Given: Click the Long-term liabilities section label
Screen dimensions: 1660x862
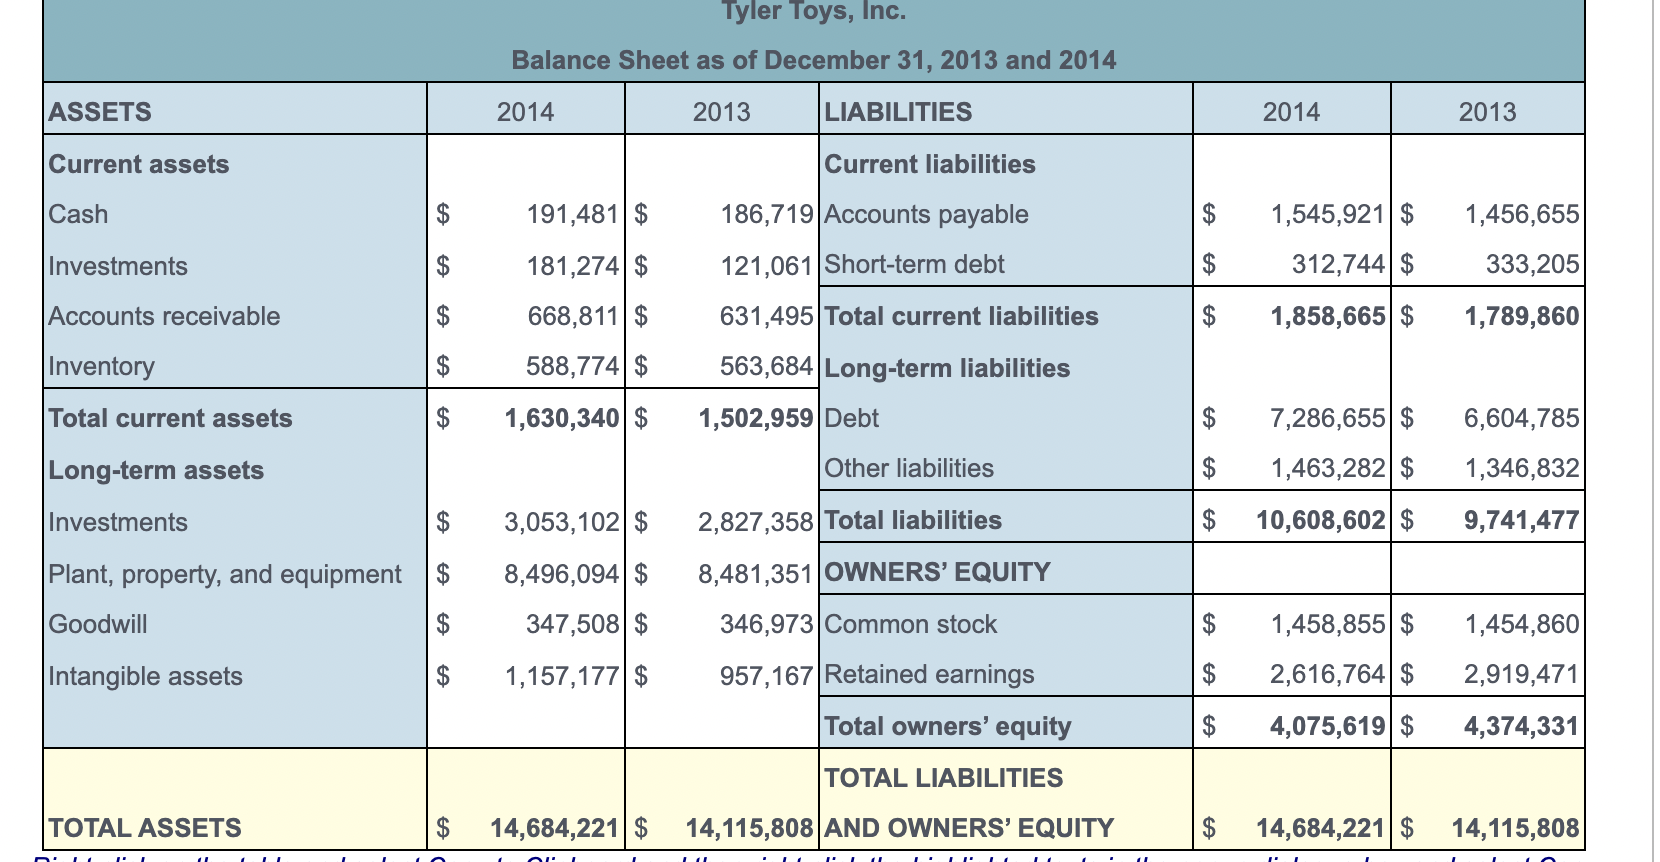Looking at the screenshot, I should pyautogui.click(x=947, y=369).
